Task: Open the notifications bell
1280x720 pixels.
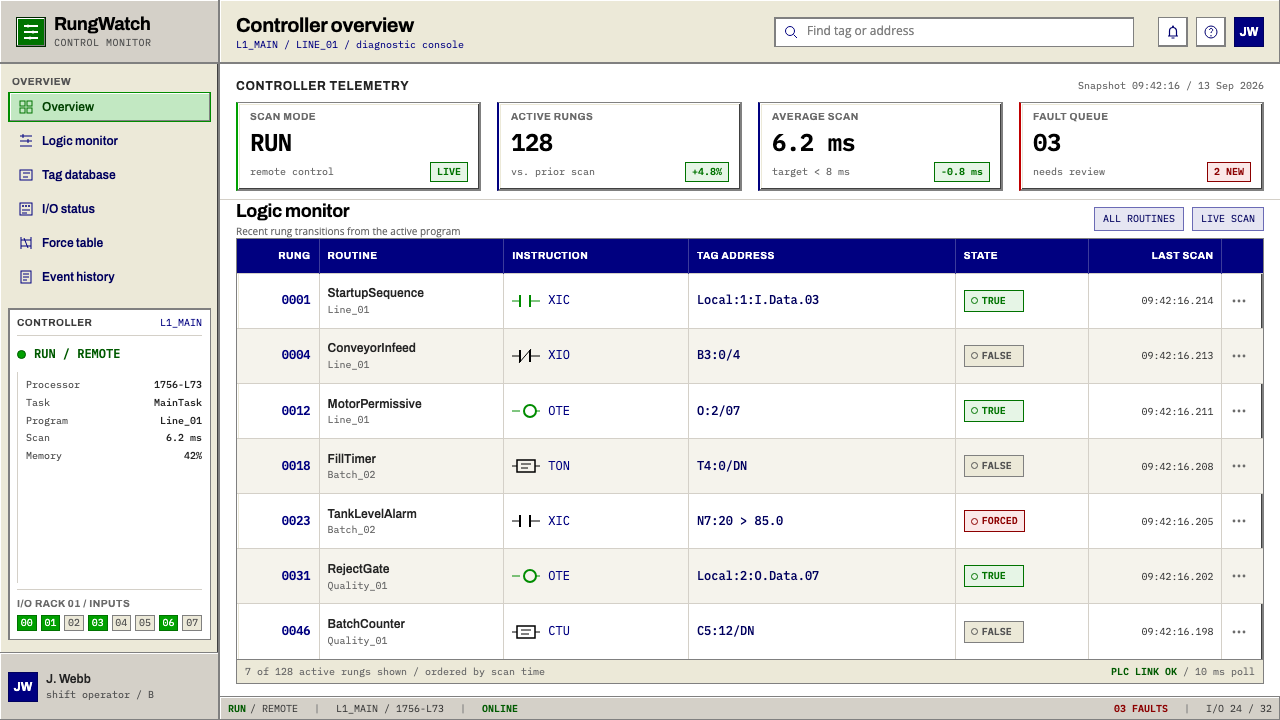Action: click(x=1173, y=32)
